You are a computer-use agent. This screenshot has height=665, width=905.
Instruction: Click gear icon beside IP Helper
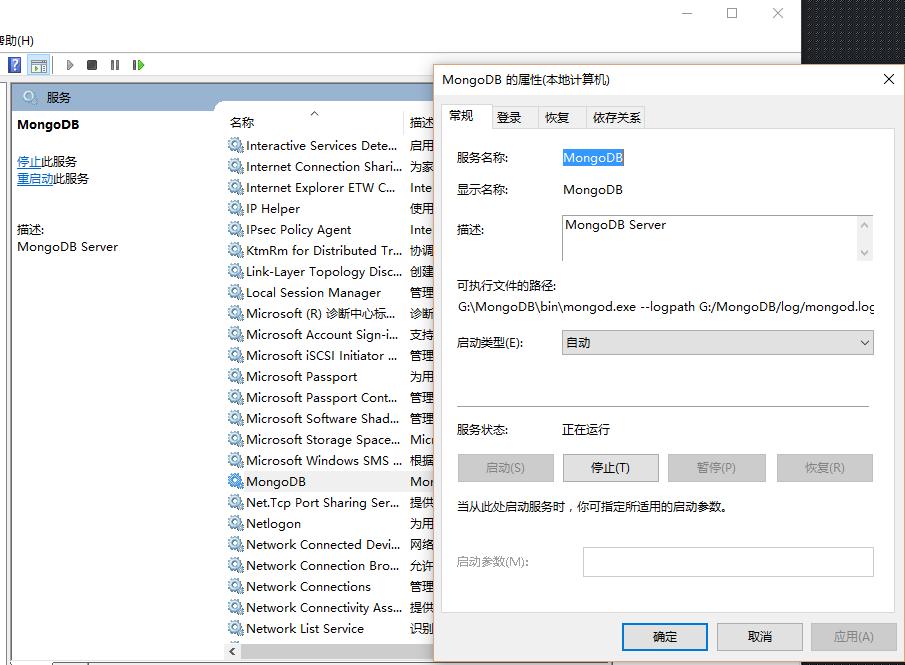(x=235, y=208)
